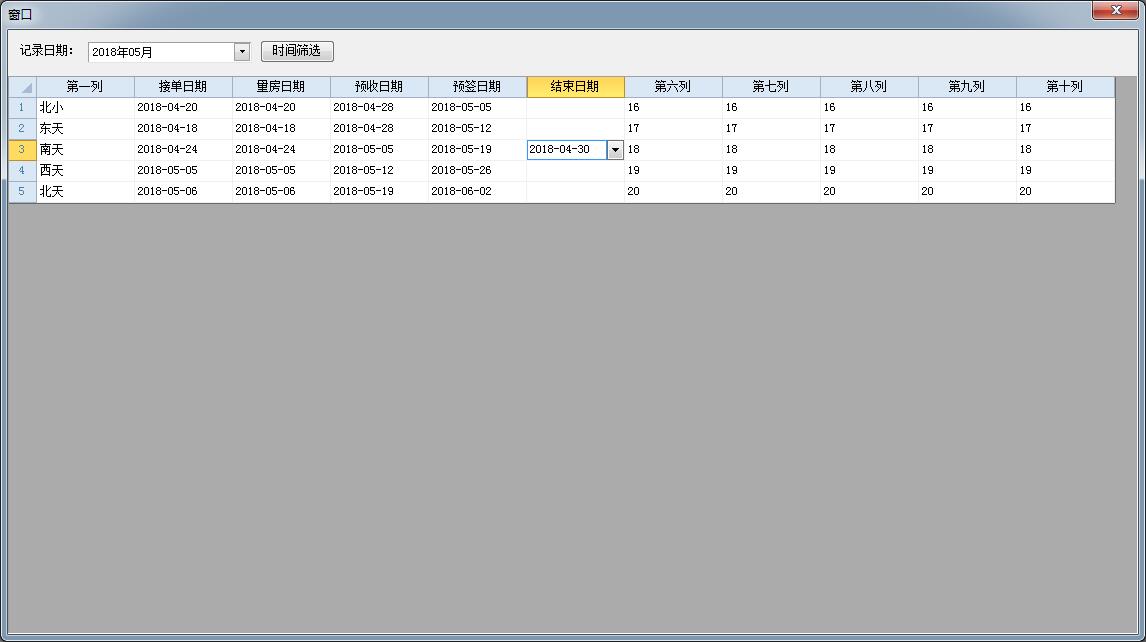This screenshot has width=1146, height=642.
Task: Select row header number 5
Action: tap(22, 191)
